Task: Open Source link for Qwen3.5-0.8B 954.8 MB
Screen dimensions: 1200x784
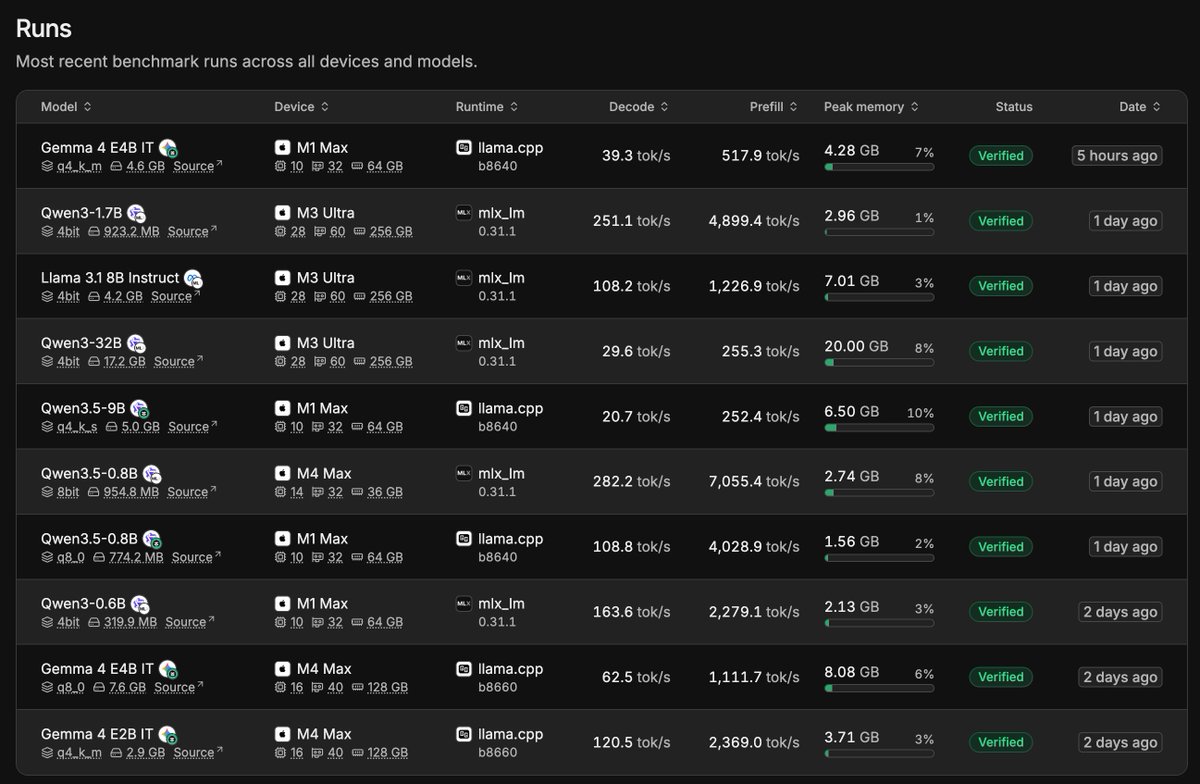Action: coord(192,492)
